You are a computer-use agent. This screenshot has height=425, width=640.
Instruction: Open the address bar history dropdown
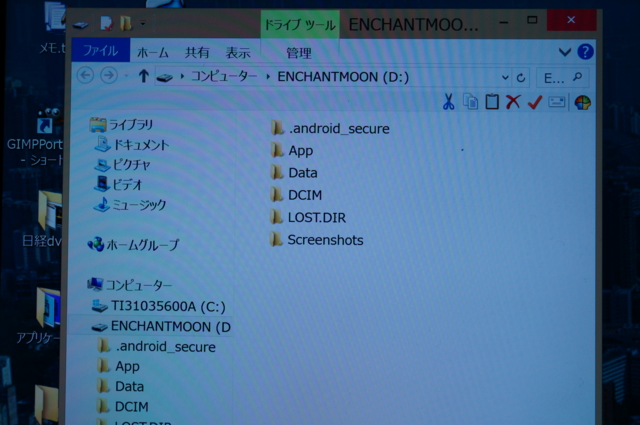(505, 78)
